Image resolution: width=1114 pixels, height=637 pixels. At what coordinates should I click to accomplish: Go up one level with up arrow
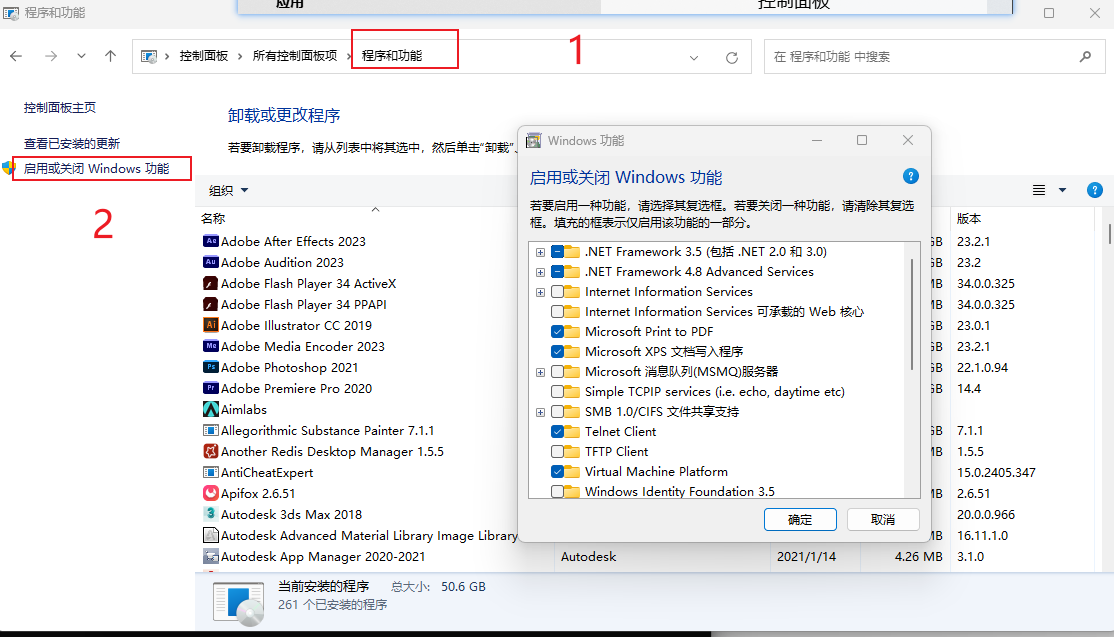coord(110,56)
